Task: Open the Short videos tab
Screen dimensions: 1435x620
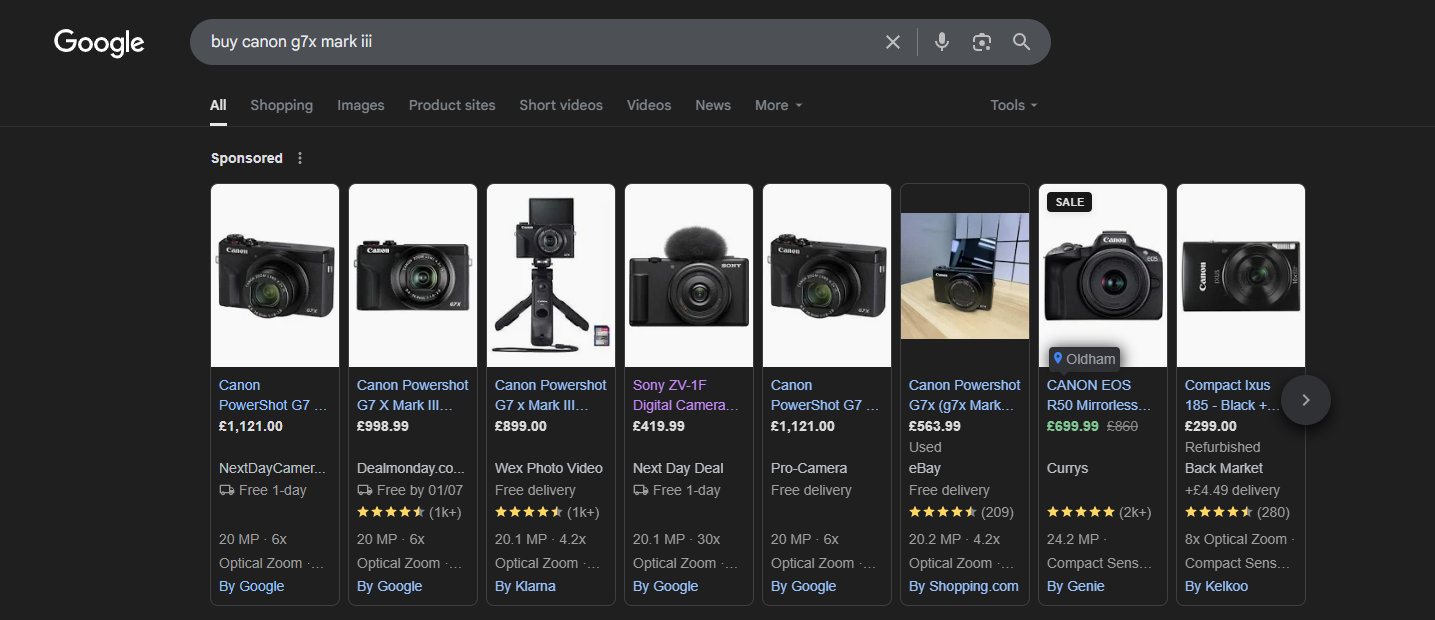Action: tap(561, 105)
